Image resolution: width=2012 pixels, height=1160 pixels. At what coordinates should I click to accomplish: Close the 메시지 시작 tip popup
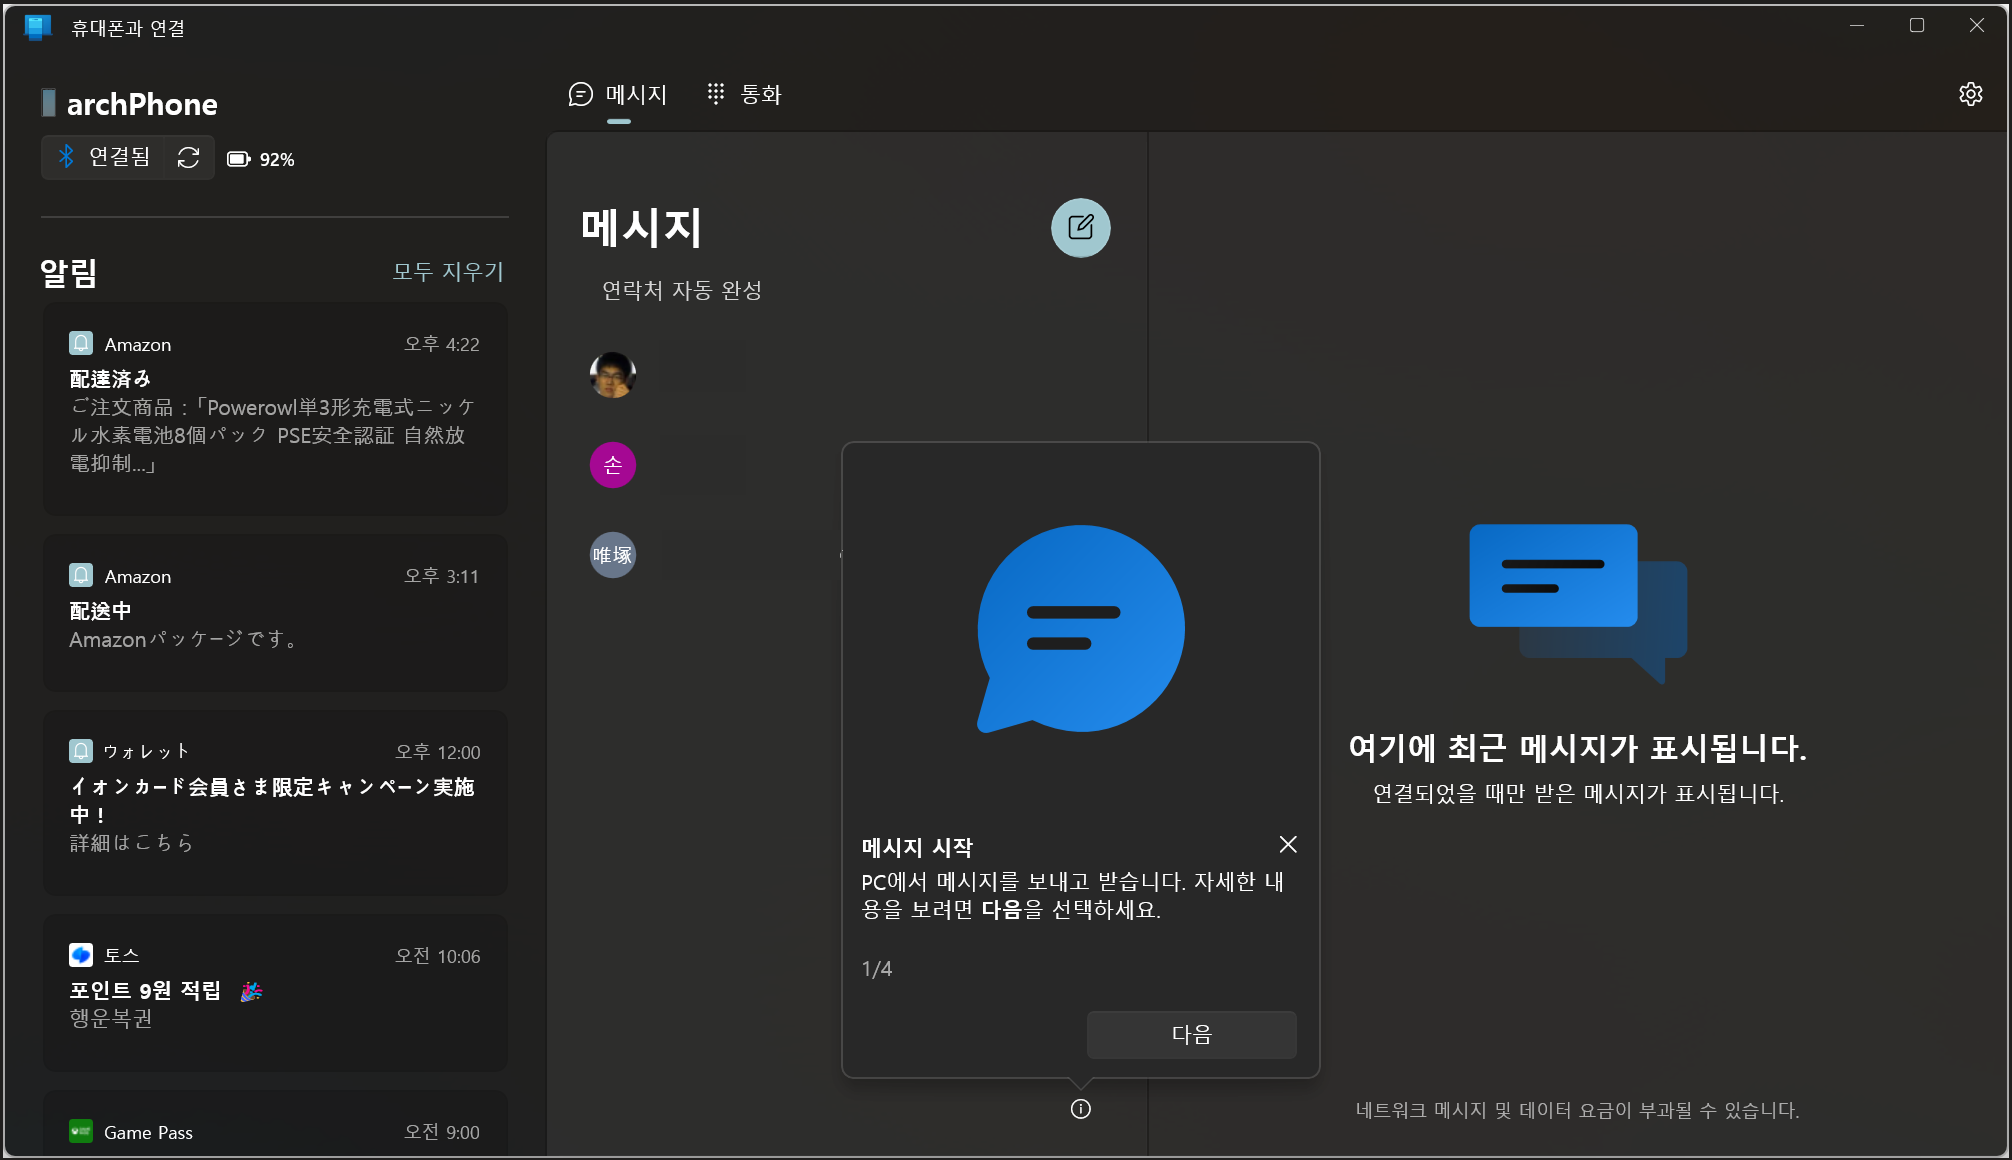tap(1288, 845)
